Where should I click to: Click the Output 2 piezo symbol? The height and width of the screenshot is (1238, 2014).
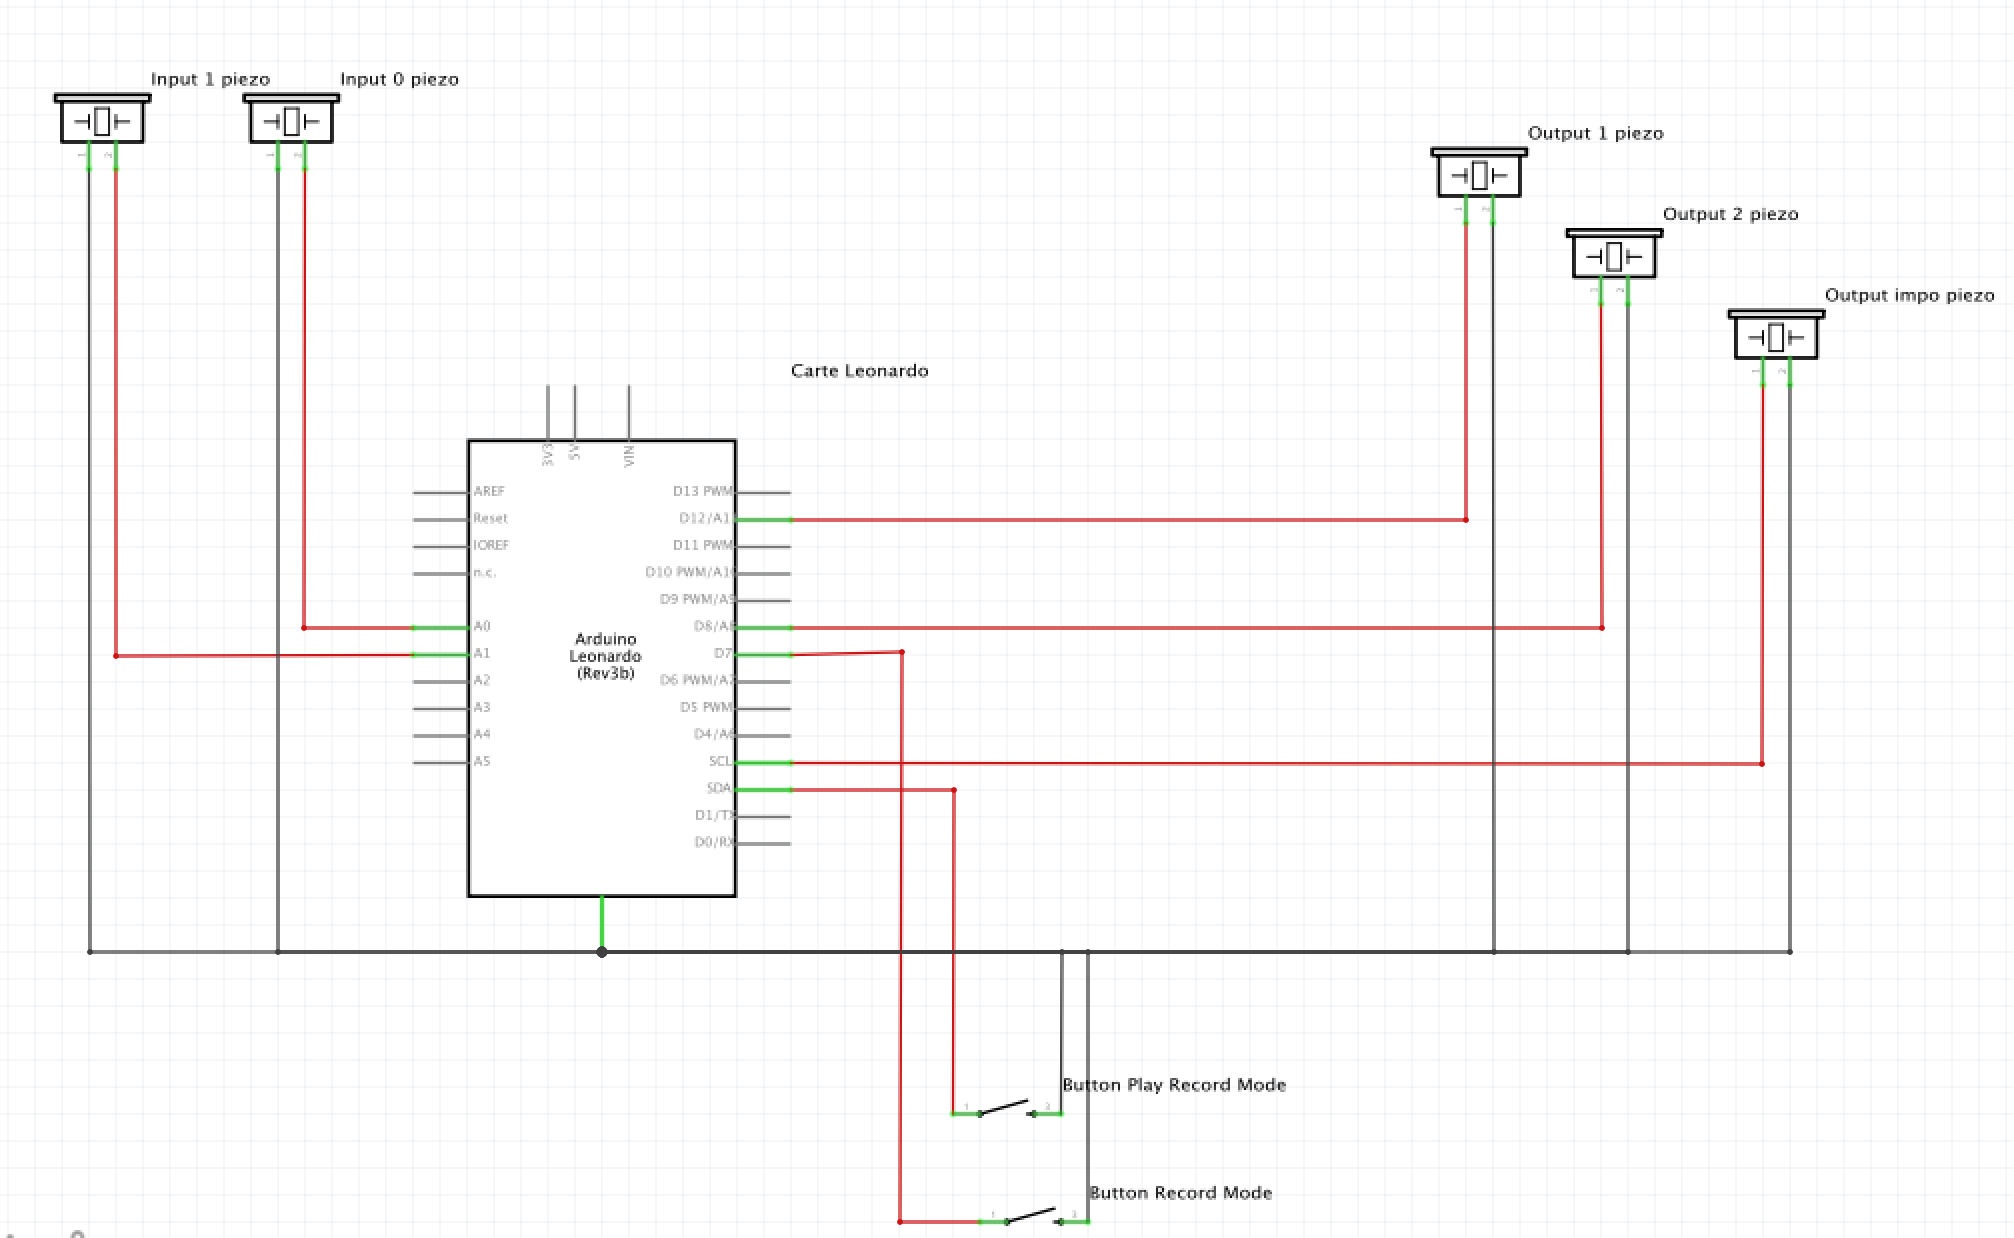pos(1614,256)
